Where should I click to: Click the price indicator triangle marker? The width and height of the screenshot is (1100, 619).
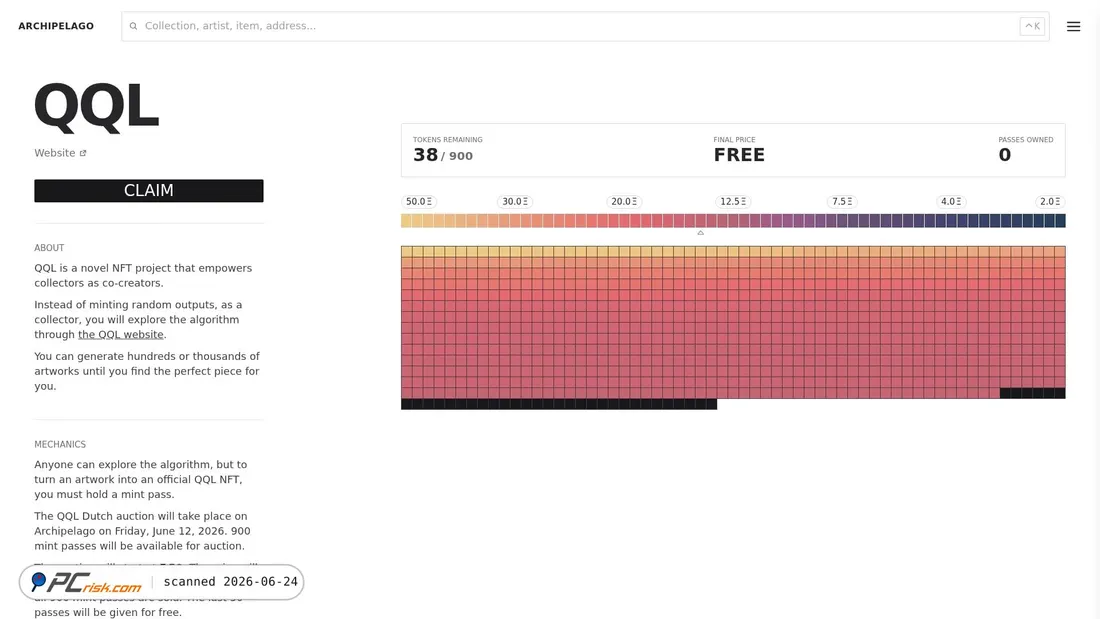tap(700, 232)
